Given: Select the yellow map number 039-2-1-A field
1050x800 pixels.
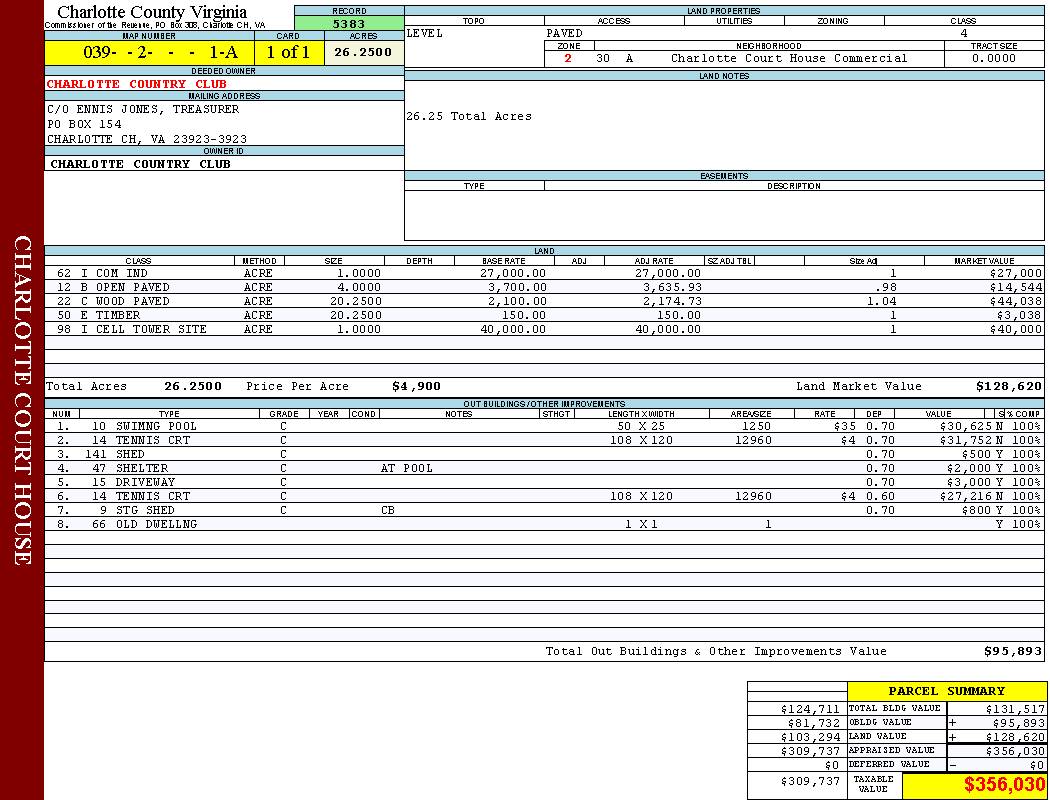Looking at the screenshot, I should point(147,53).
